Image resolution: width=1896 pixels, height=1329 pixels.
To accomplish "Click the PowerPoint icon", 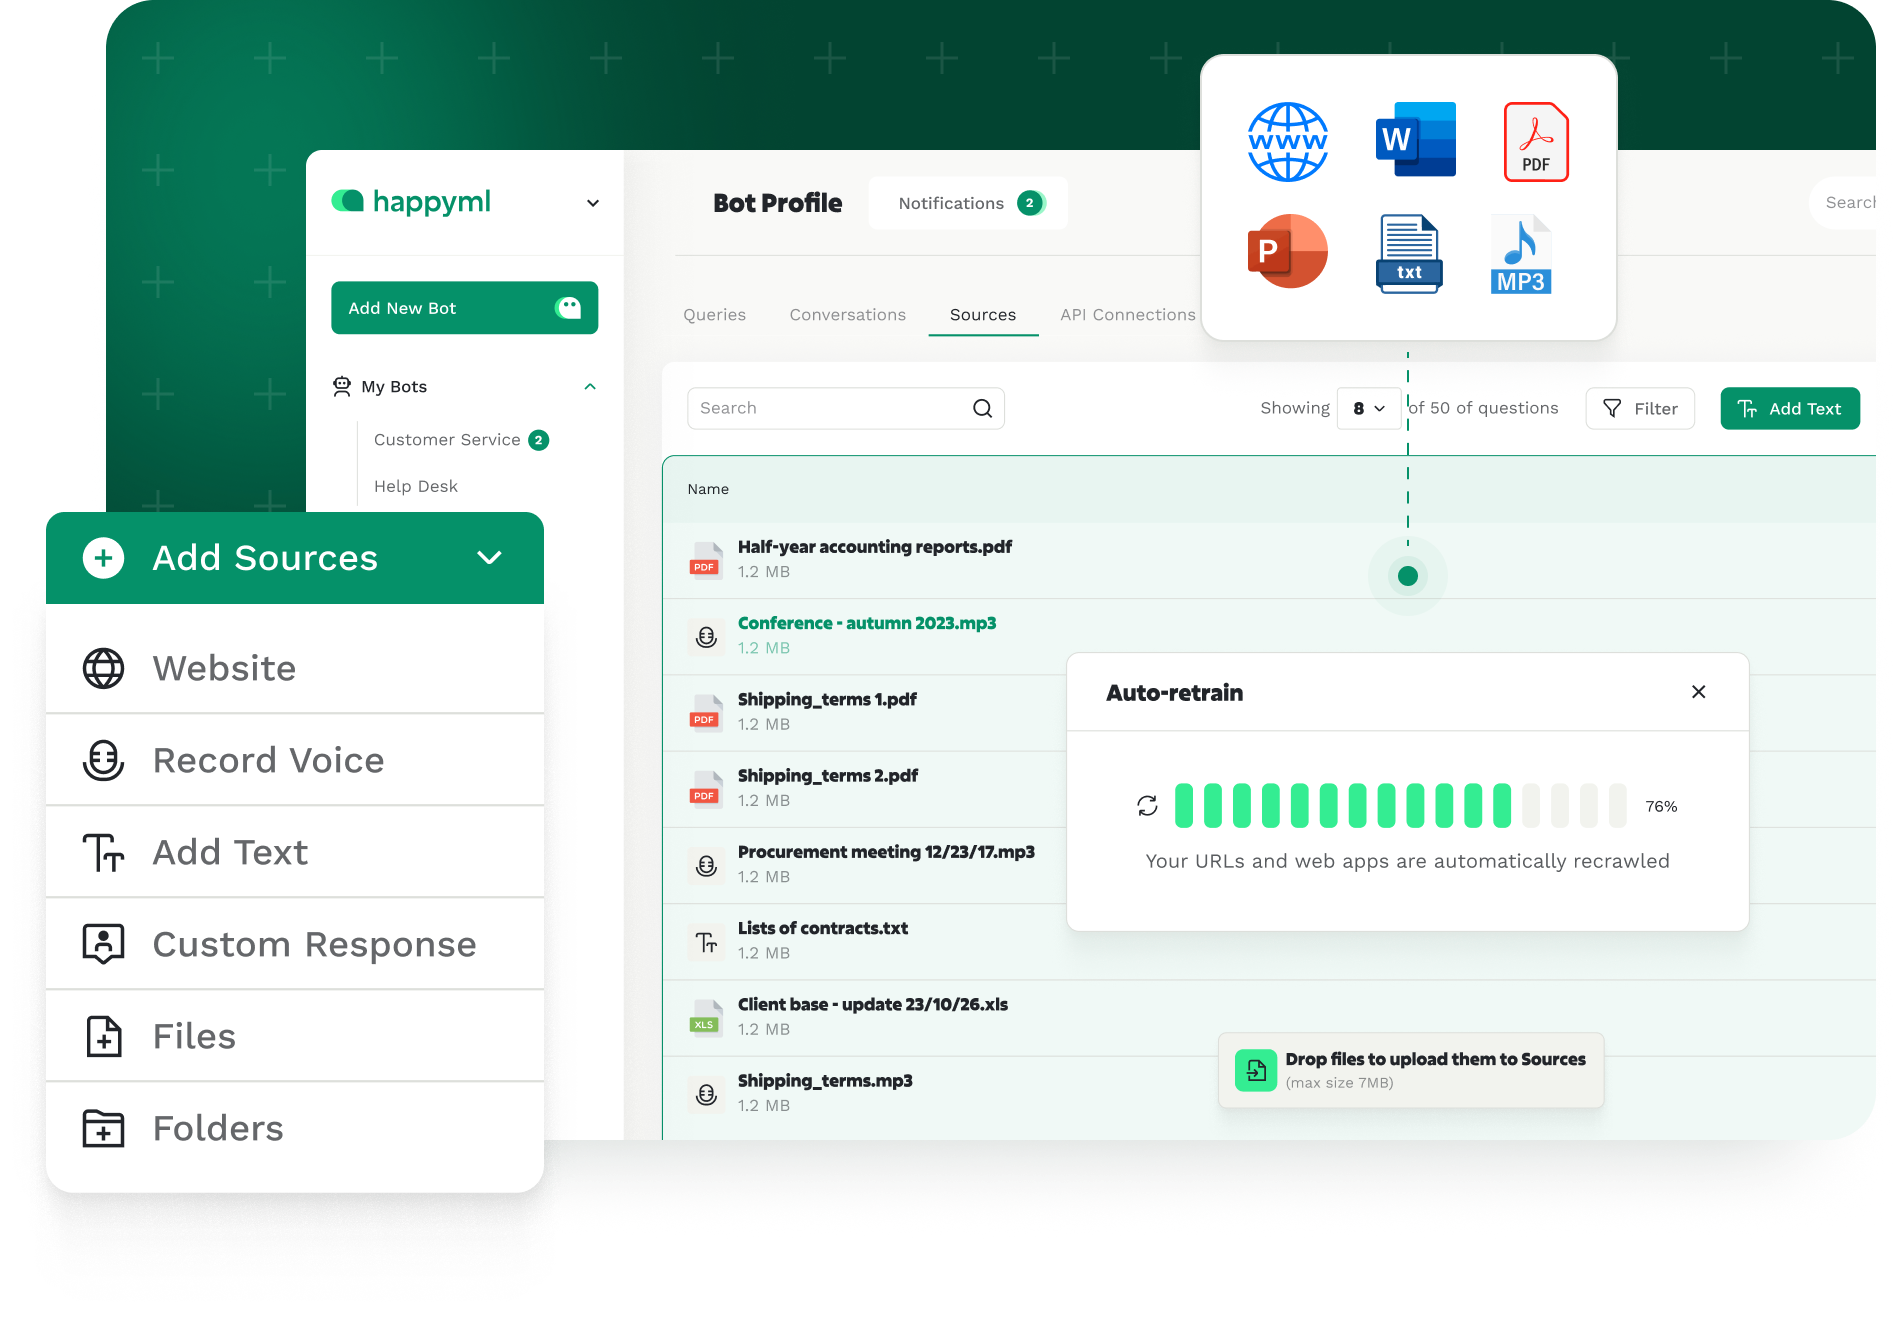I will click(1287, 252).
